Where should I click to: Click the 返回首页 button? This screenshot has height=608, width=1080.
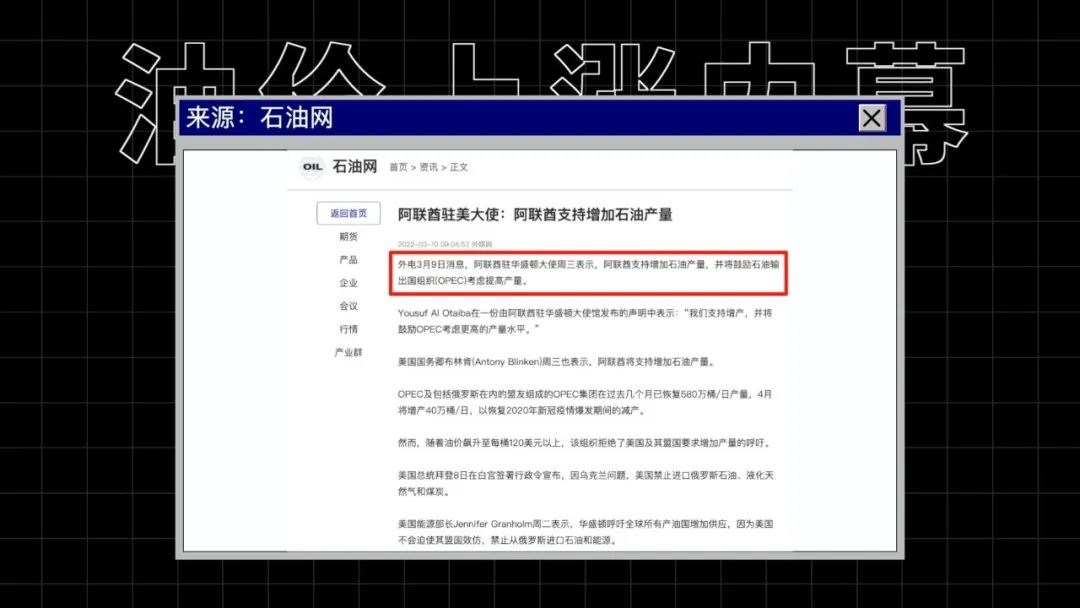click(x=349, y=213)
